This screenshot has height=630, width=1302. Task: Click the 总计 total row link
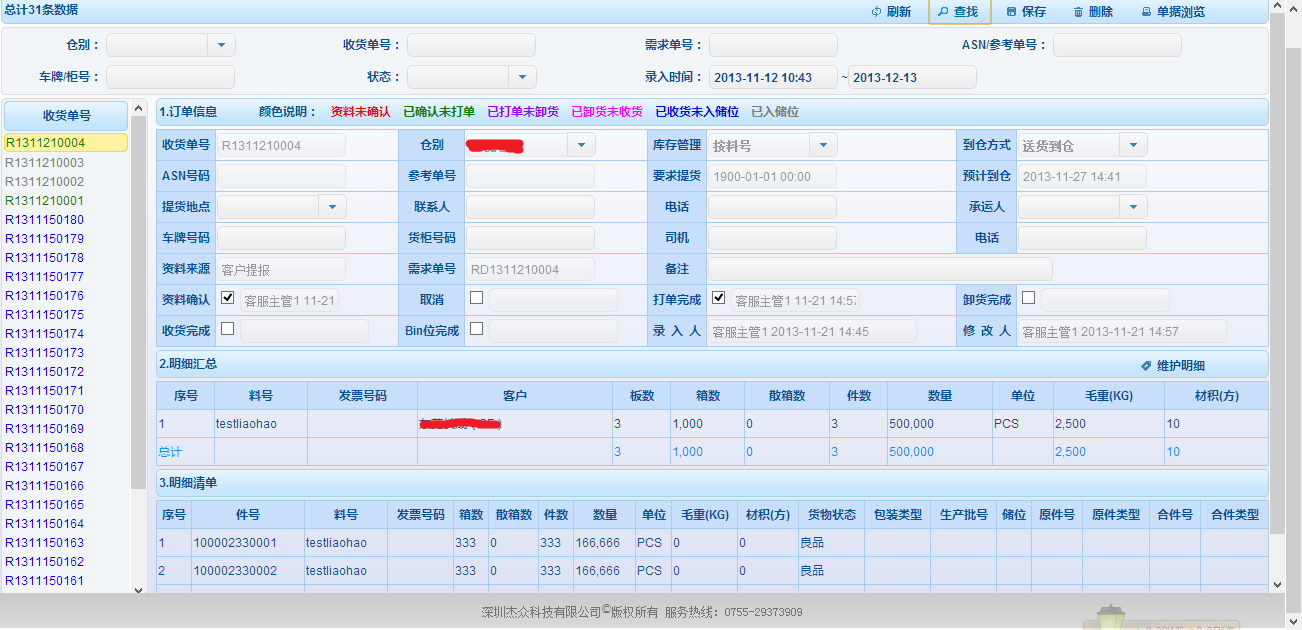pos(170,452)
